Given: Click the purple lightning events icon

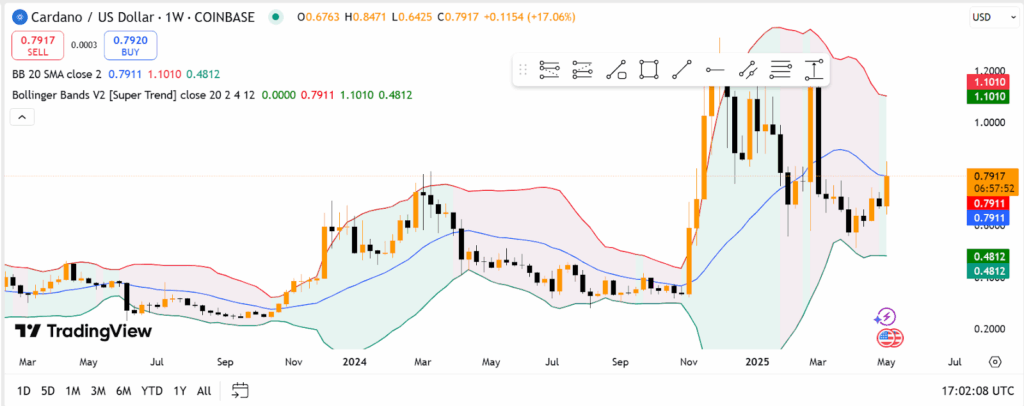Looking at the screenshot, I should point(885,317).
